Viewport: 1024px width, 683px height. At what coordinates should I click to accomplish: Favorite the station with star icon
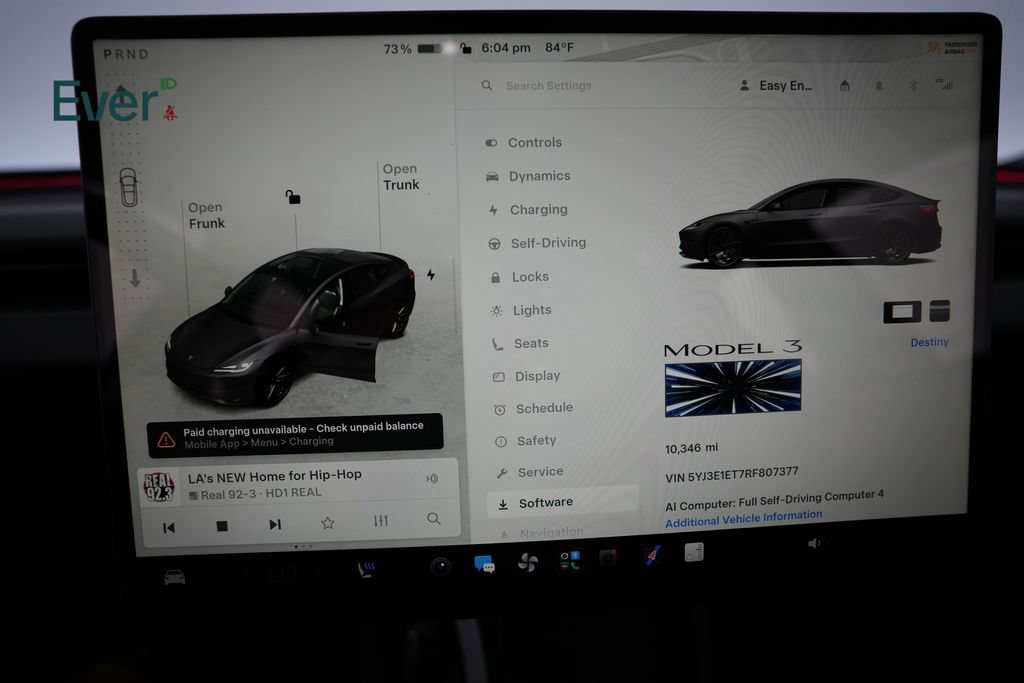328,523
